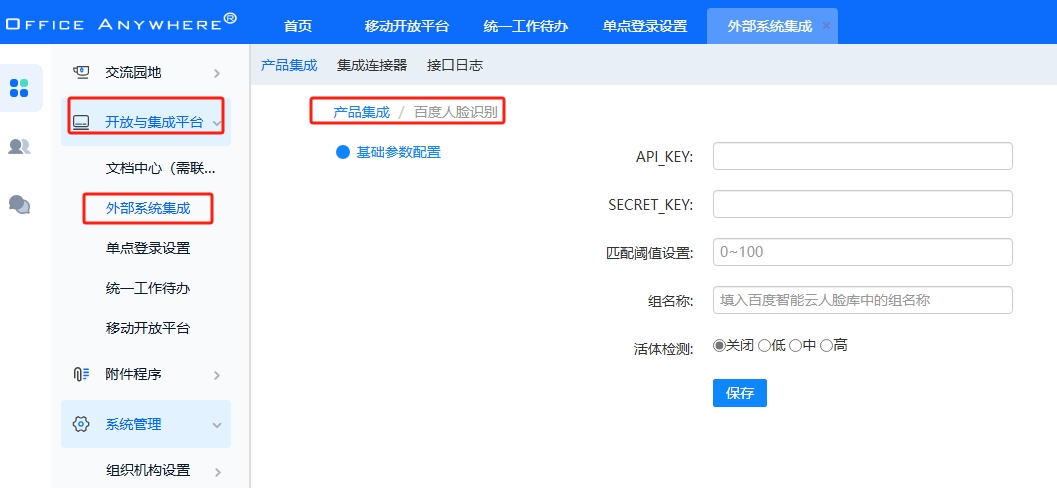1057x488 pixels.
Task: Click the 系统管理 gear icon
Action: click(82, 424)
